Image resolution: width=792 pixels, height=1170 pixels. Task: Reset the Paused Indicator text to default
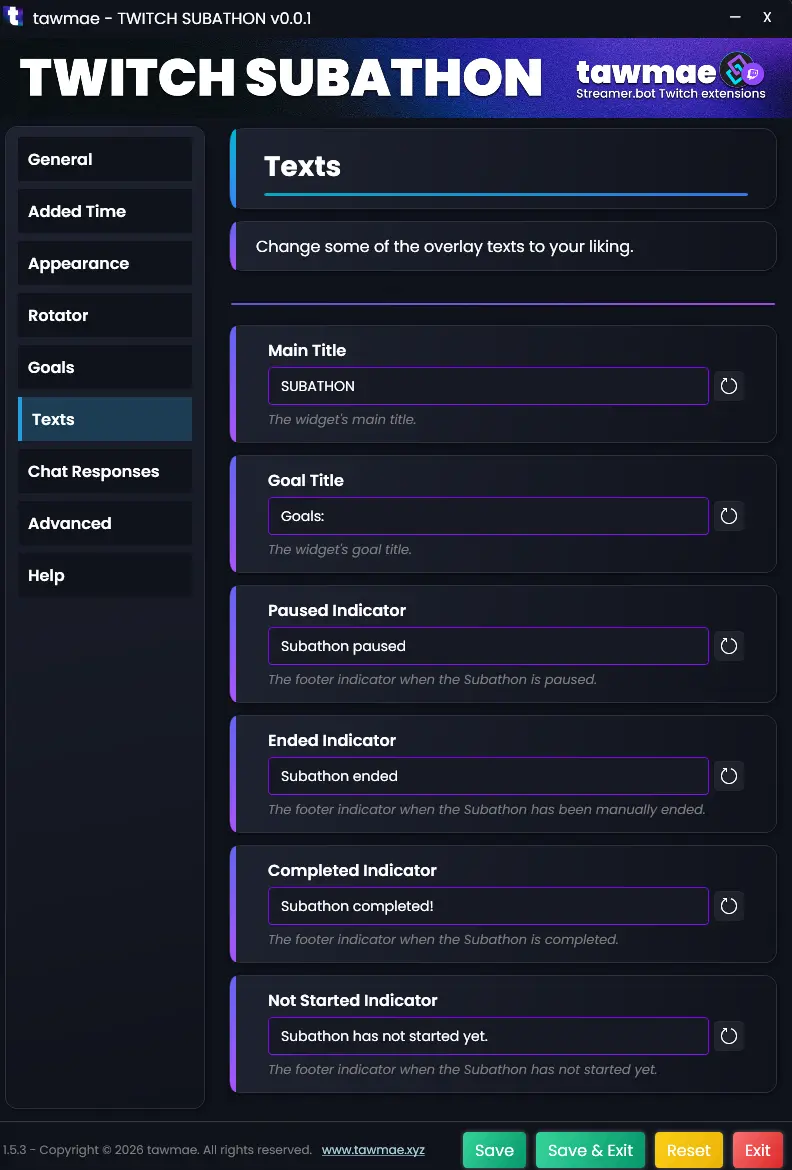pyautogui.click(x=729, y=646)
